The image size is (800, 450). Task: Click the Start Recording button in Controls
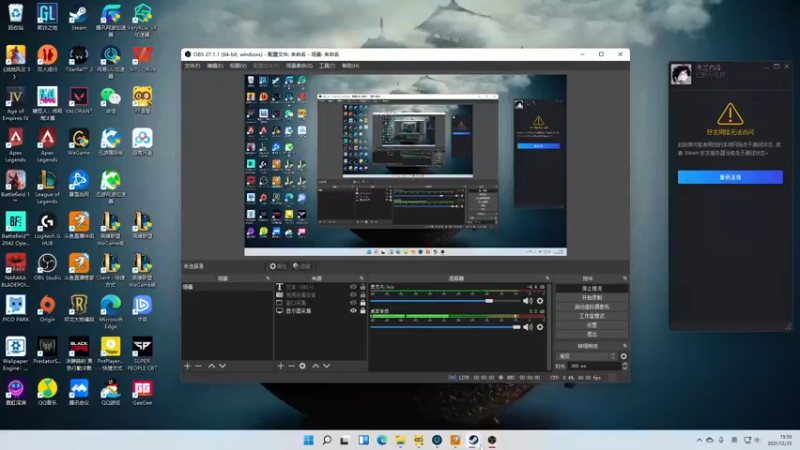pyautogui.click(x=592, y=297)
